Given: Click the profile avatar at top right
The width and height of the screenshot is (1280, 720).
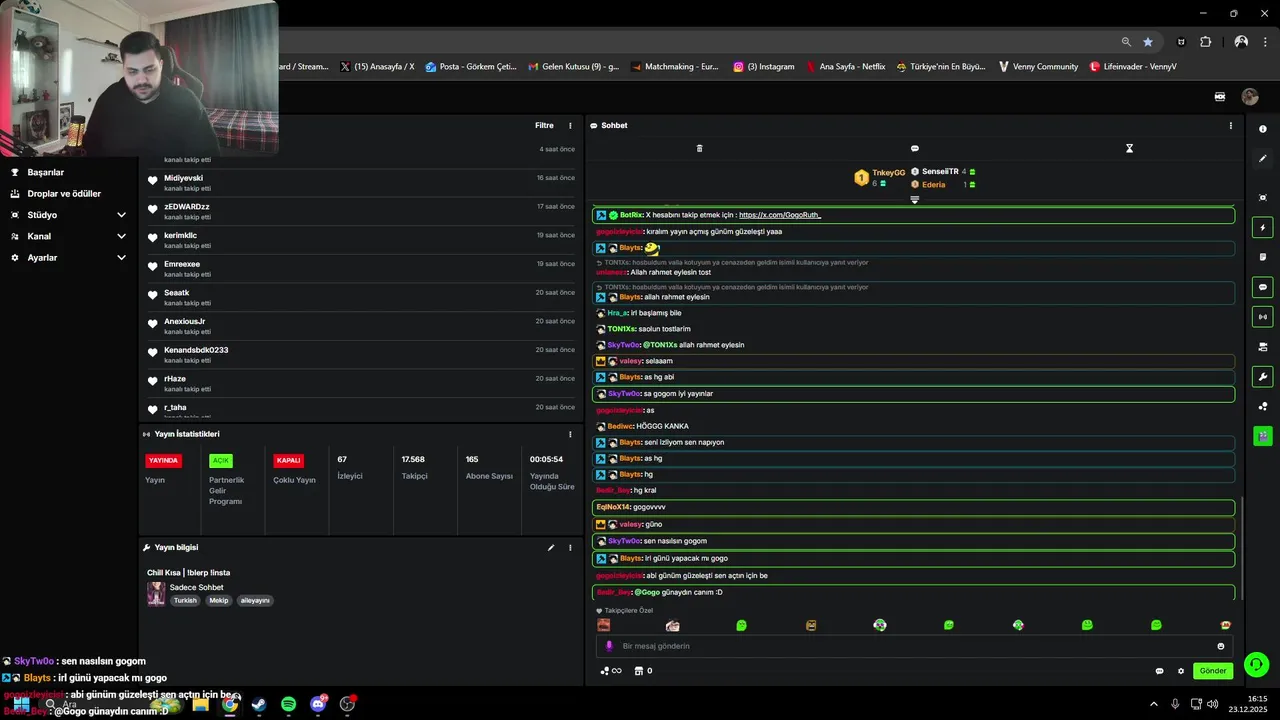Looking at the screenshot, I should tap(1250, 97).
